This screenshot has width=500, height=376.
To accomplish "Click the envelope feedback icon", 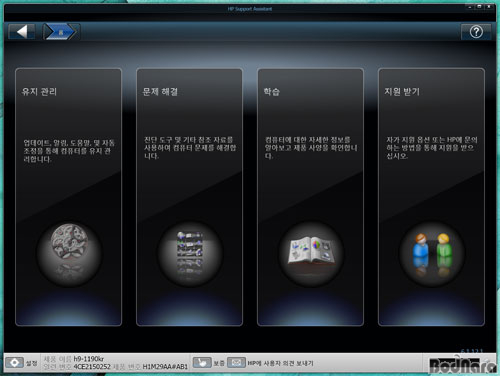I will tap(236, 362).
